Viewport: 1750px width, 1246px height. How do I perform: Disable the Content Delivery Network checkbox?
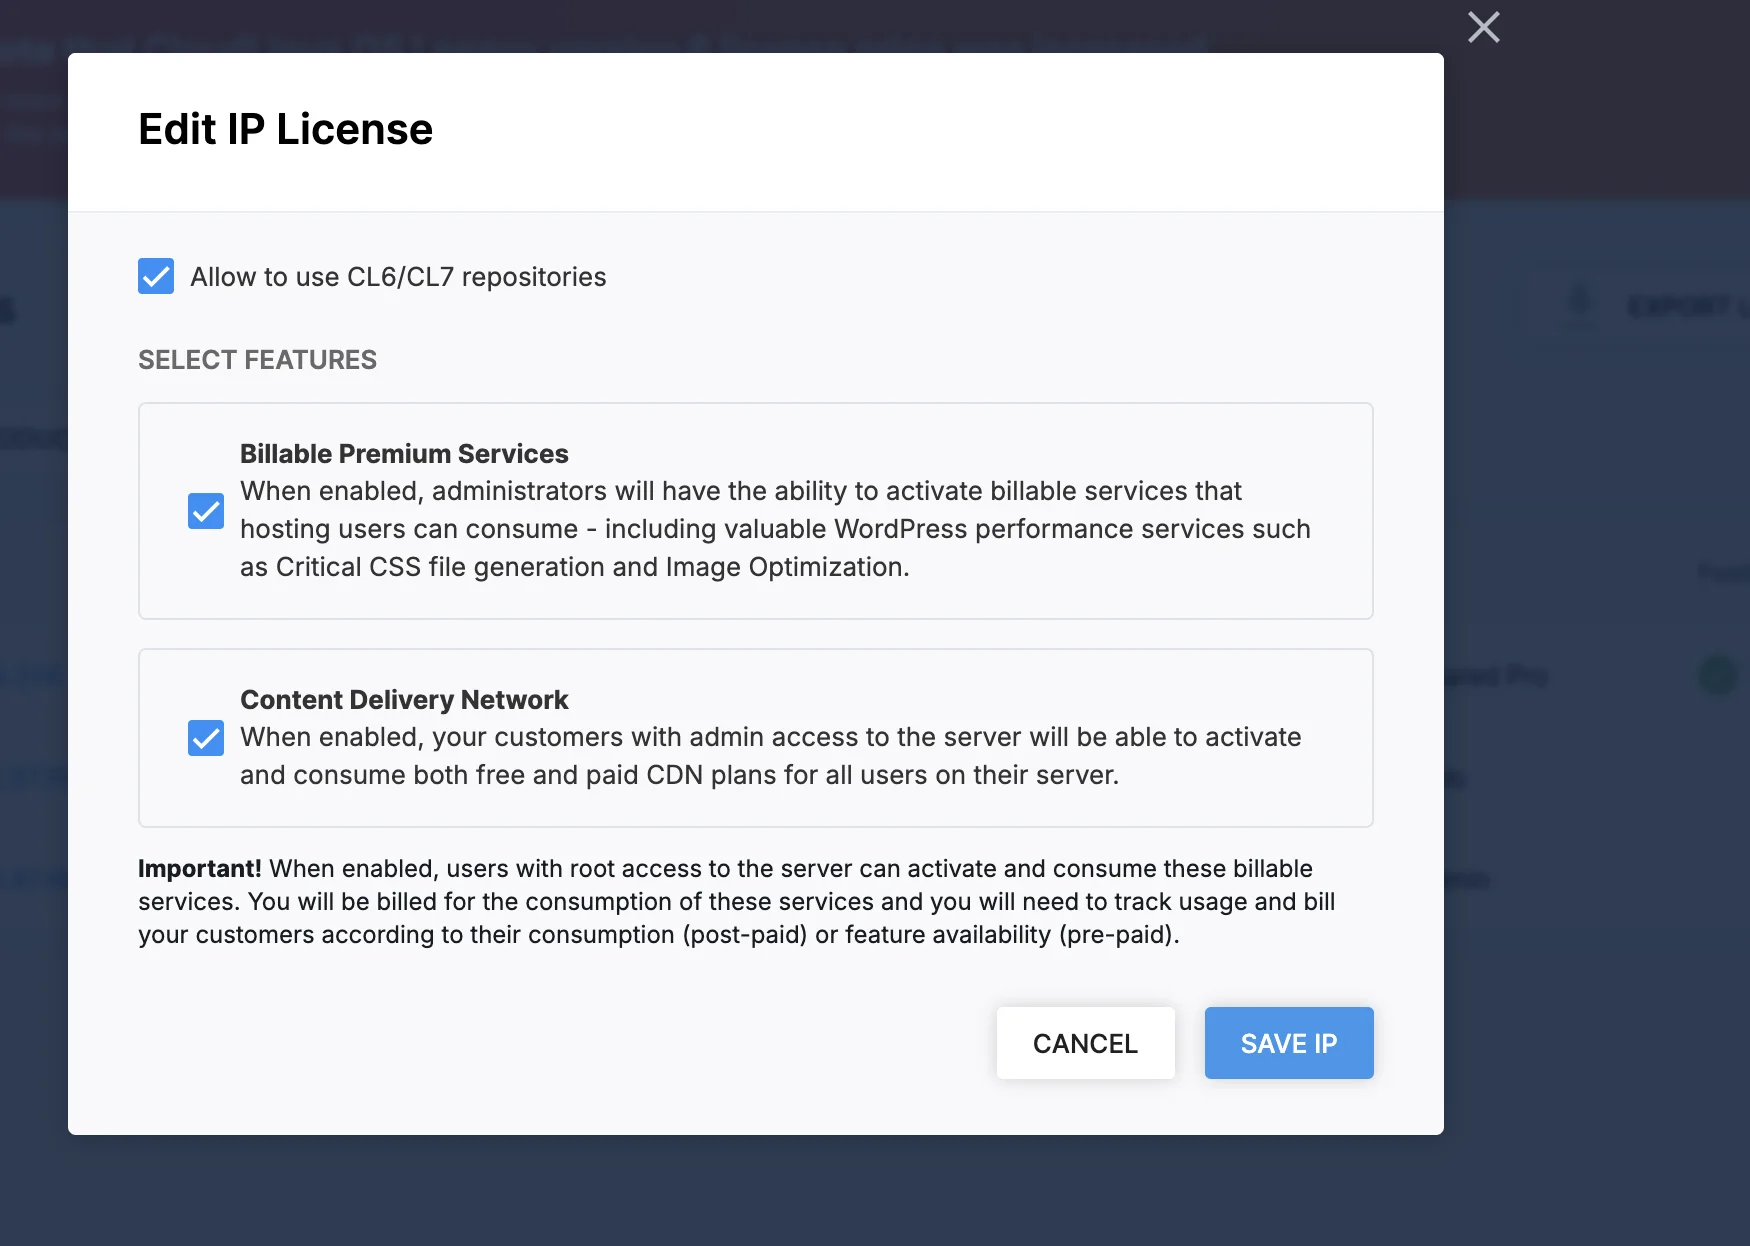click(x=205, y=738)
